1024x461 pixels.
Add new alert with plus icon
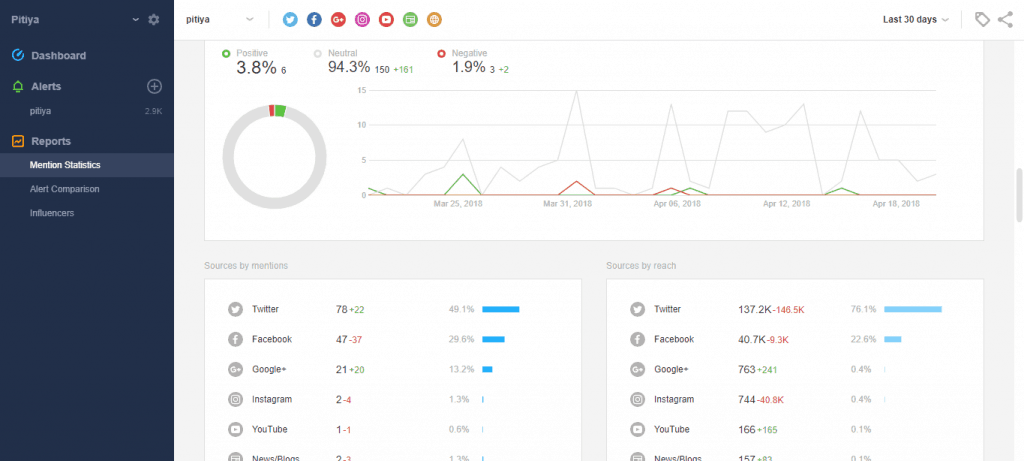tap(155, 86)
